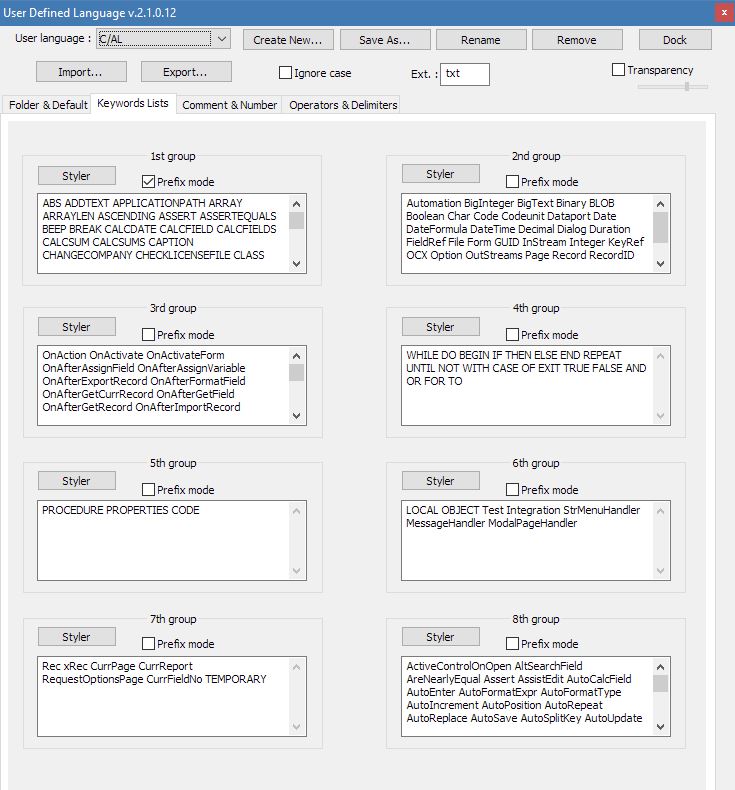Click the Export... button
Image resolution: width=735 pixels, height=790 pixels.
tap(185, 72)
